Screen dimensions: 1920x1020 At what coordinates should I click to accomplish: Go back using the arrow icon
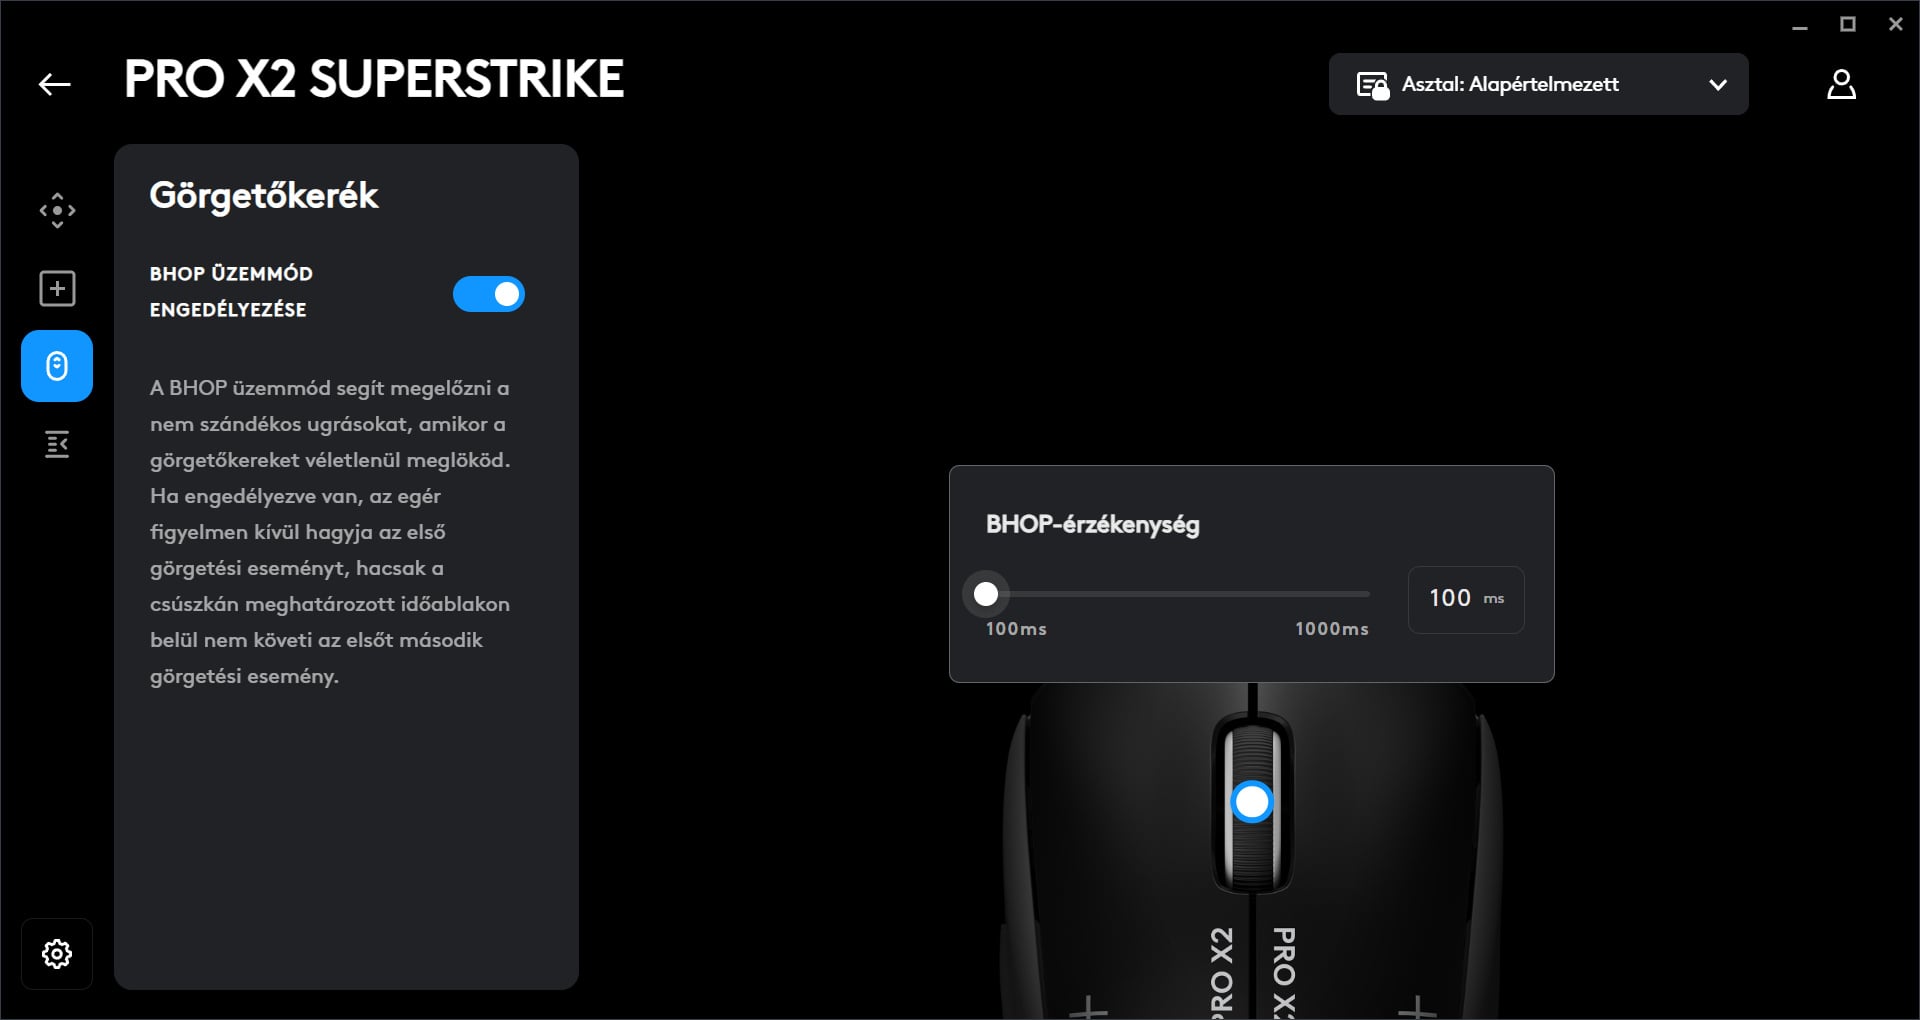pyautogui.click(x=55, y=85)
